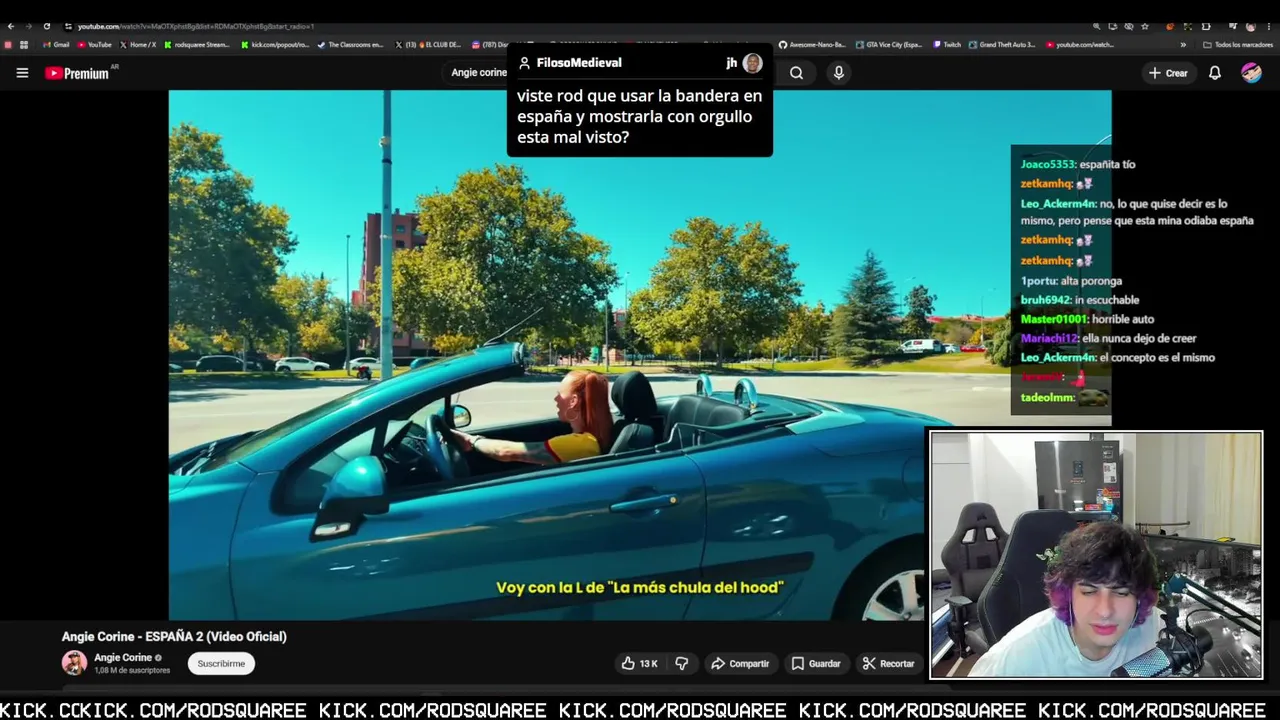Expand the bookmarks overflow chevron
The width and height of the screenshot is (1280, 720).
click(1183, 45)
